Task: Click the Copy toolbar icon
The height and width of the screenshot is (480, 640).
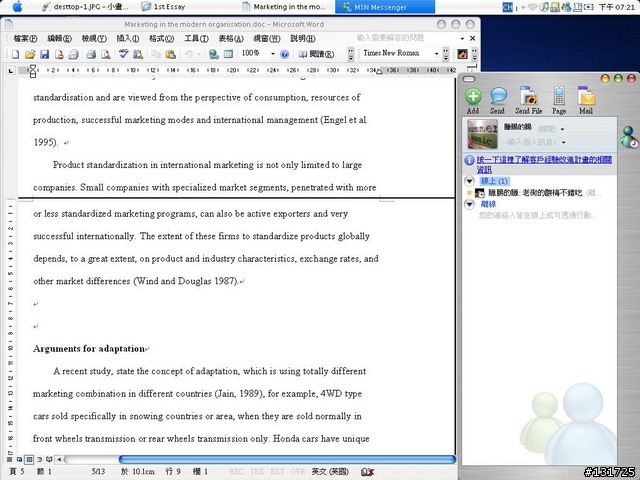Action: tap(156, 54)
